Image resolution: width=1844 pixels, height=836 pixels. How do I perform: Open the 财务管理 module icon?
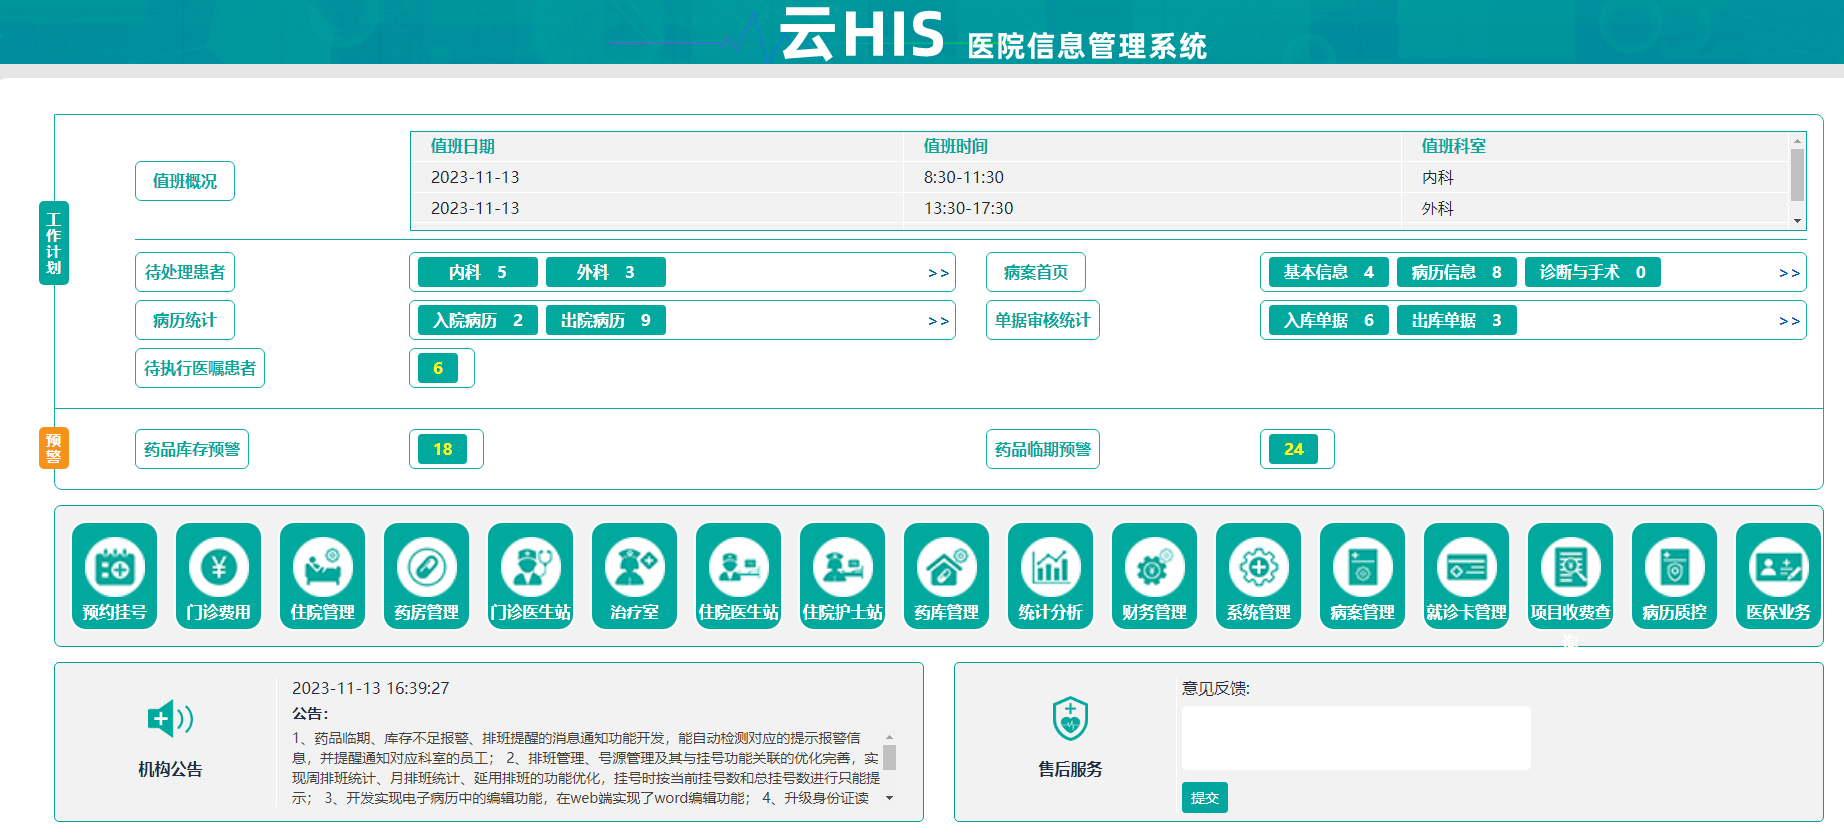click(x=1155, y=576)
